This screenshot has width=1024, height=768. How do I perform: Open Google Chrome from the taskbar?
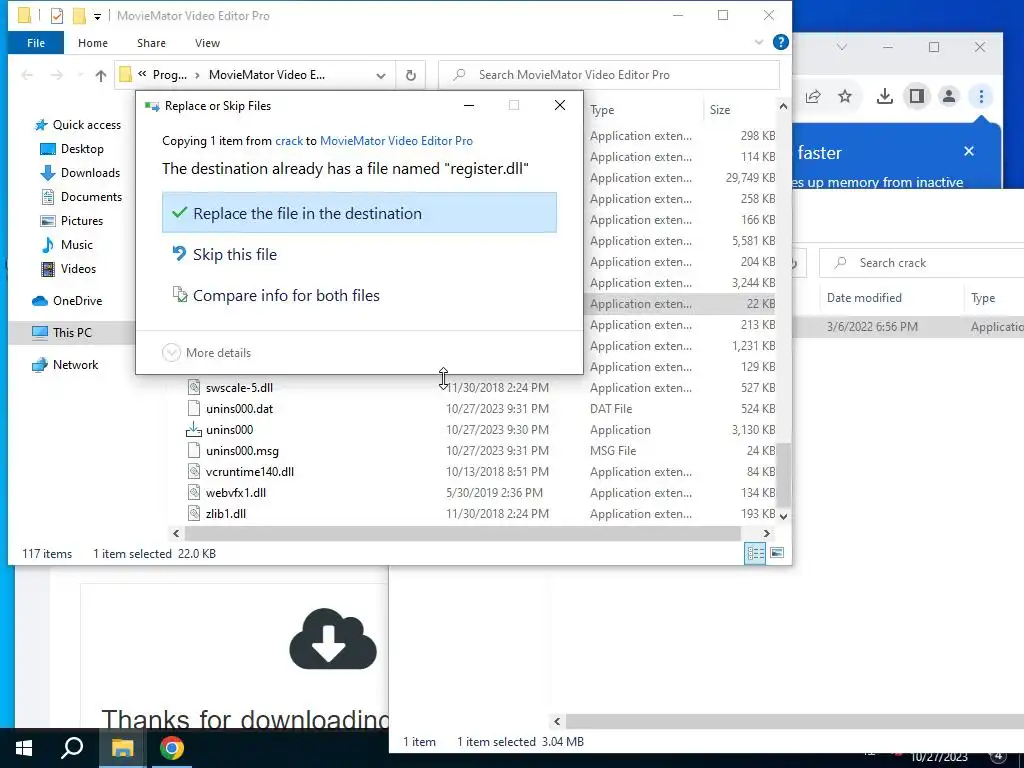172,748
